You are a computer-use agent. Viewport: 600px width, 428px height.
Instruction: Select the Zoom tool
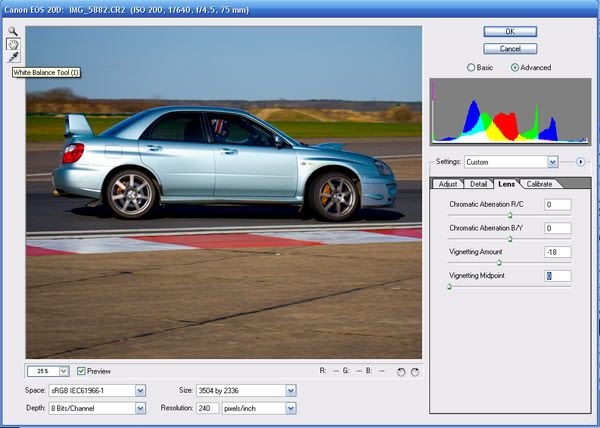click(14, 31)
